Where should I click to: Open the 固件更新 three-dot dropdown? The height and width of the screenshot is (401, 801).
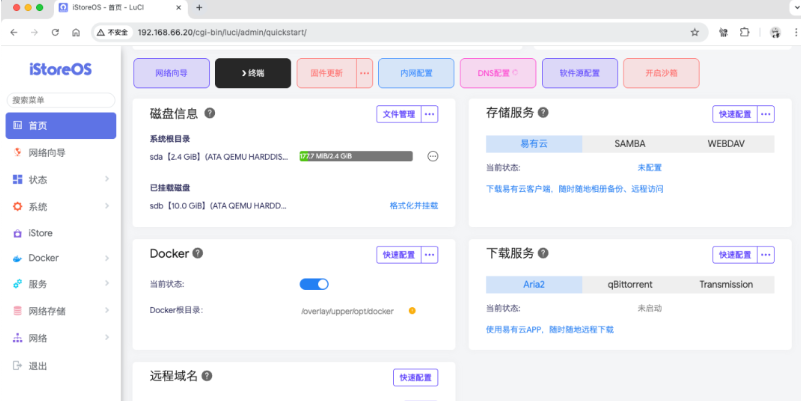click(x=364, y=73)
